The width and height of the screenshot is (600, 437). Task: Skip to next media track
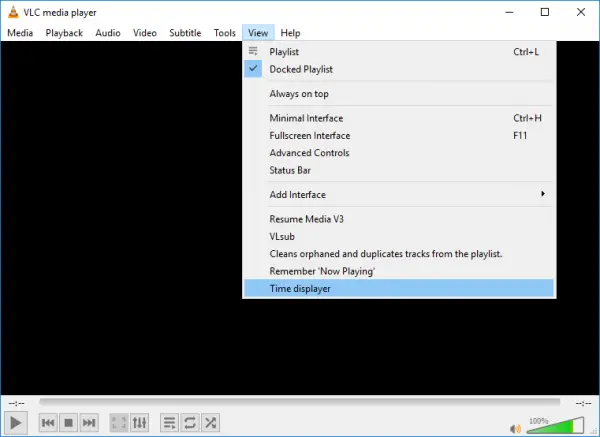[89, 423]
